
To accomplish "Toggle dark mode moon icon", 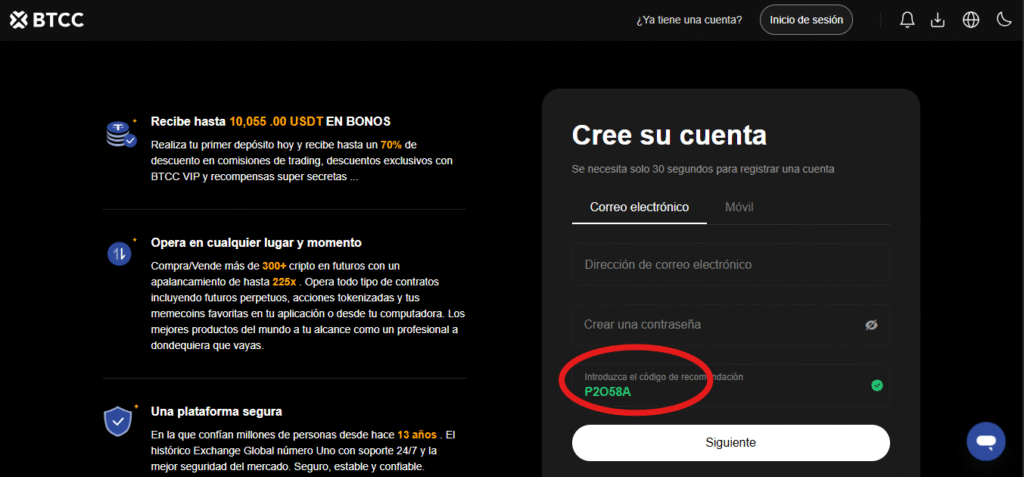I will coord(1004,20).
